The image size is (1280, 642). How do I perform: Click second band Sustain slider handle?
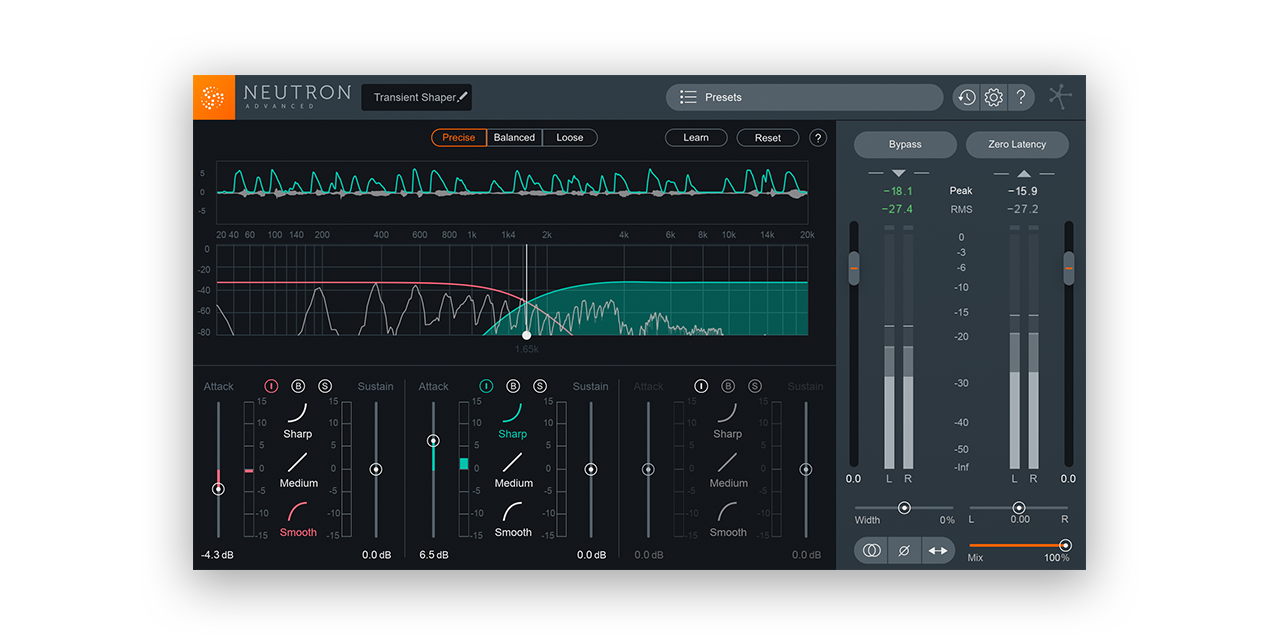tap(591, 469)
